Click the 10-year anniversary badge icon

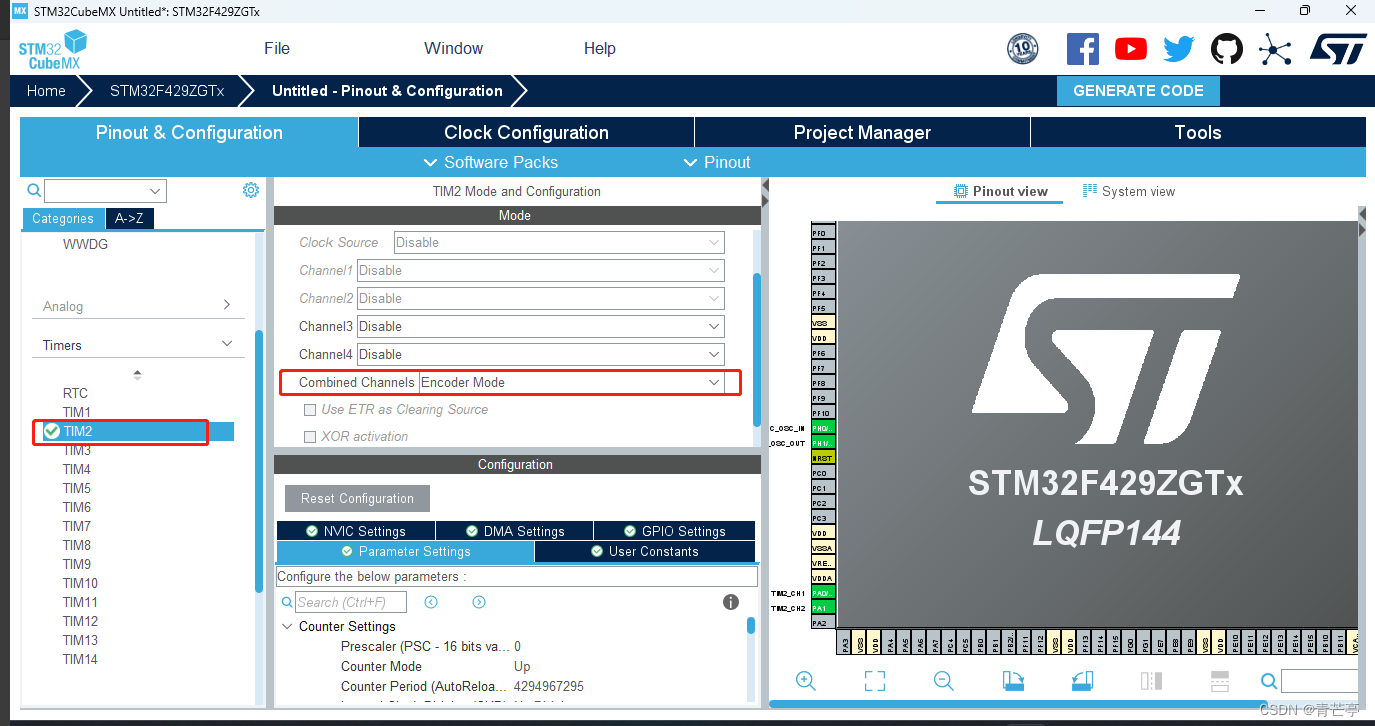[1022, 48]
